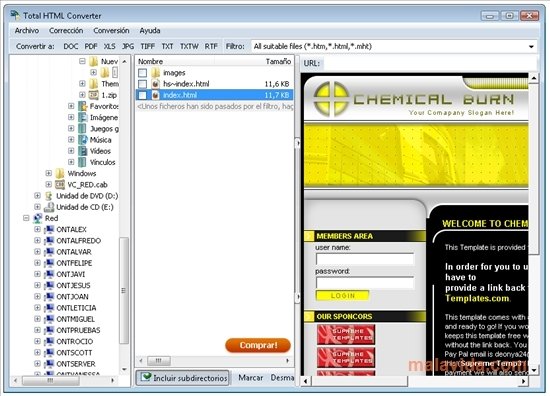Click the Marcar button
This screenshot has height=396, width=550.
coord(250,378)
